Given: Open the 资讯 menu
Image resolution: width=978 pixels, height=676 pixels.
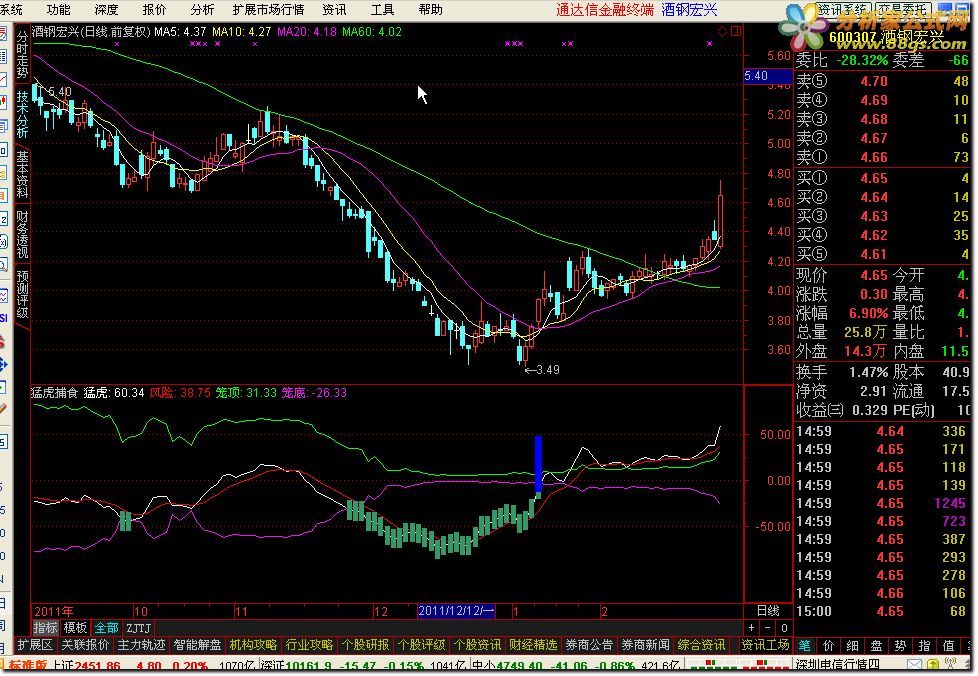Looking at the screenshot, I should tap(334, 9).
